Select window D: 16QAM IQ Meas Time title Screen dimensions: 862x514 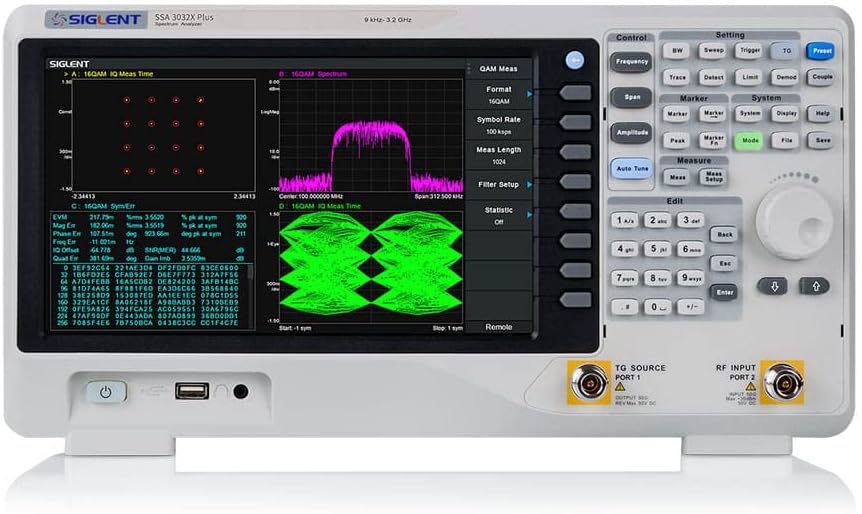tap(320, 206)
